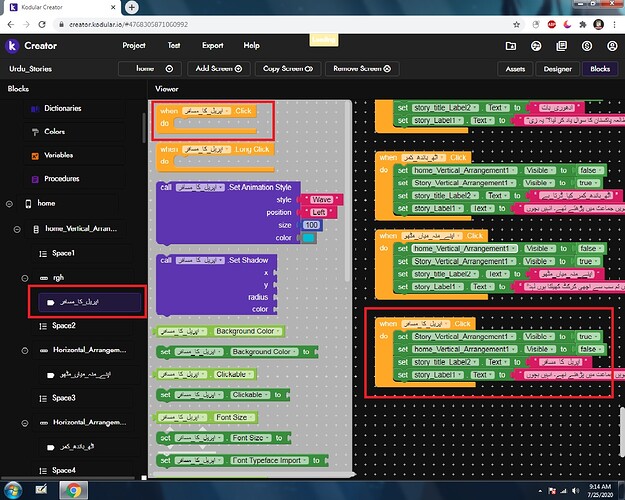This screenshot has width=625, height=500.
Task: Open the Wave animation style dropdown
Action: point(320,199)
